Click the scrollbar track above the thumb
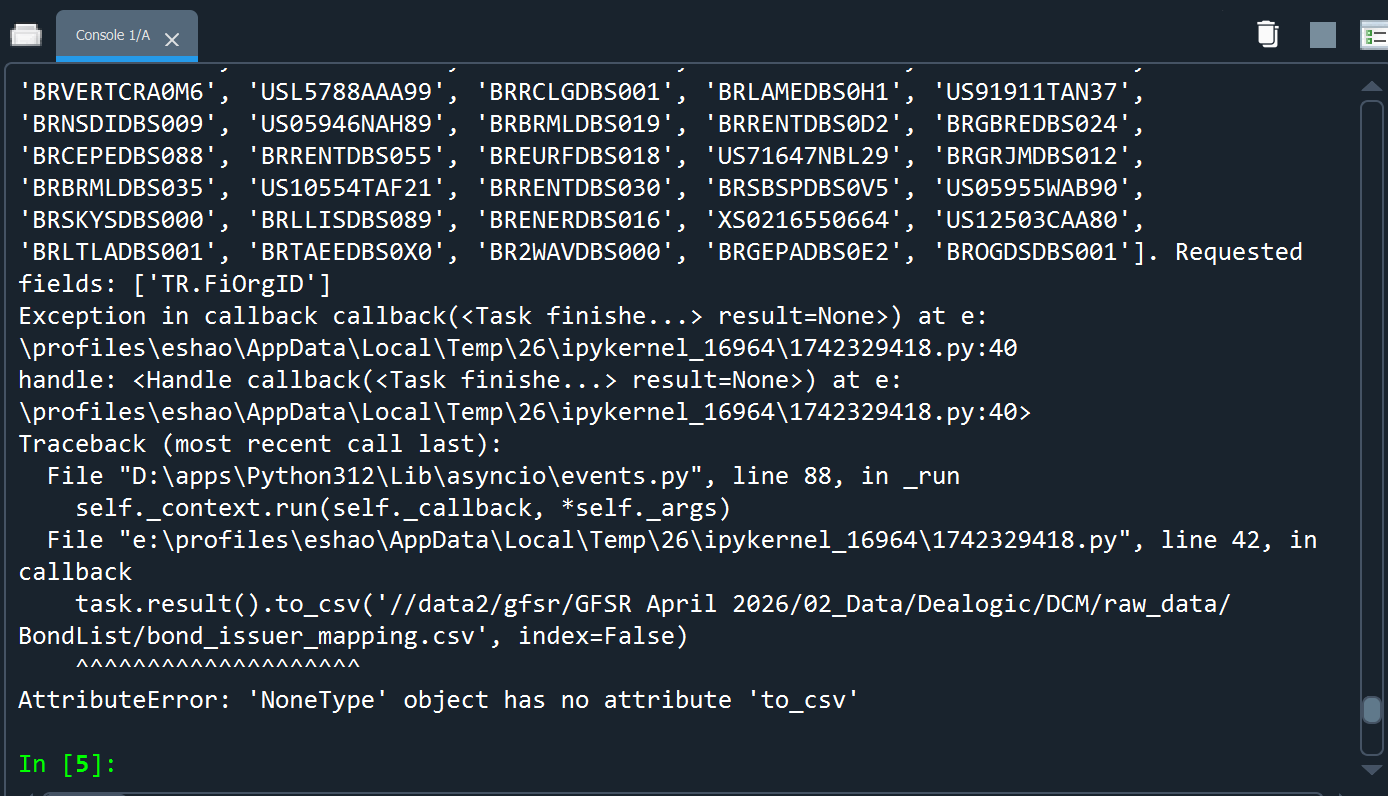Image resolution: width=1388 pixels, height=796 pixels. click(x=1372, y=400)
